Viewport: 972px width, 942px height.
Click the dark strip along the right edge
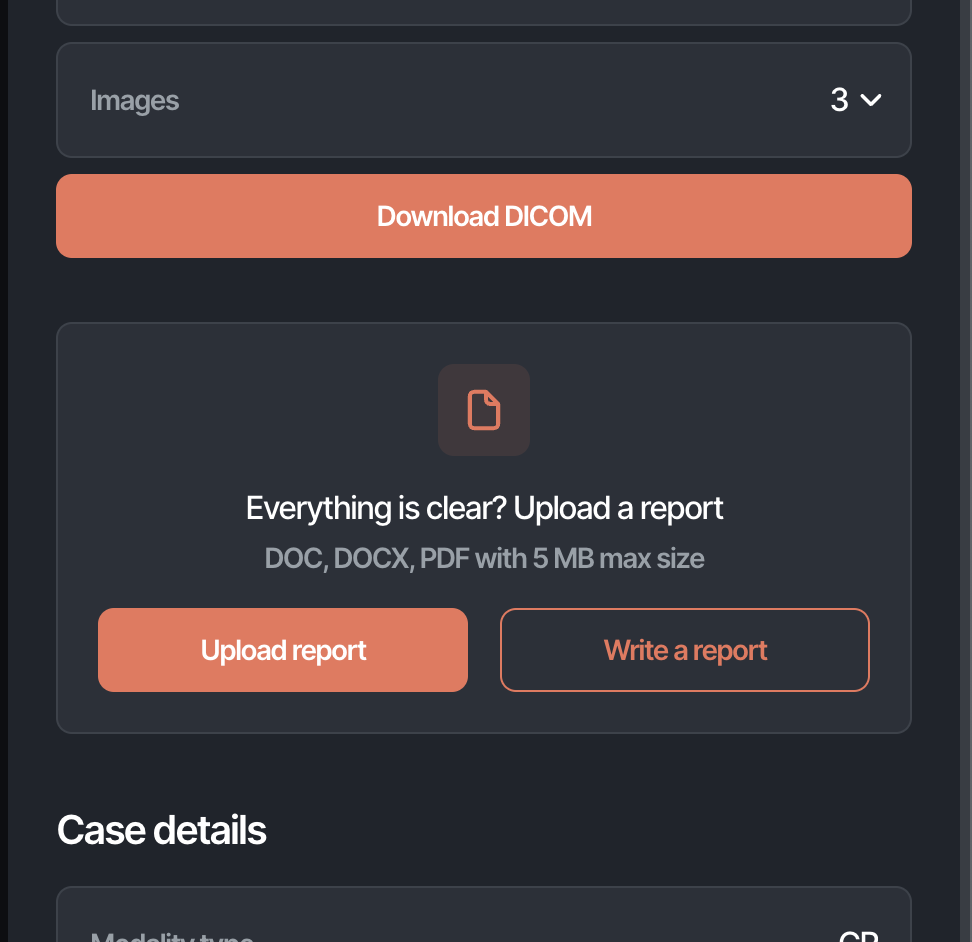click(966, 471)
